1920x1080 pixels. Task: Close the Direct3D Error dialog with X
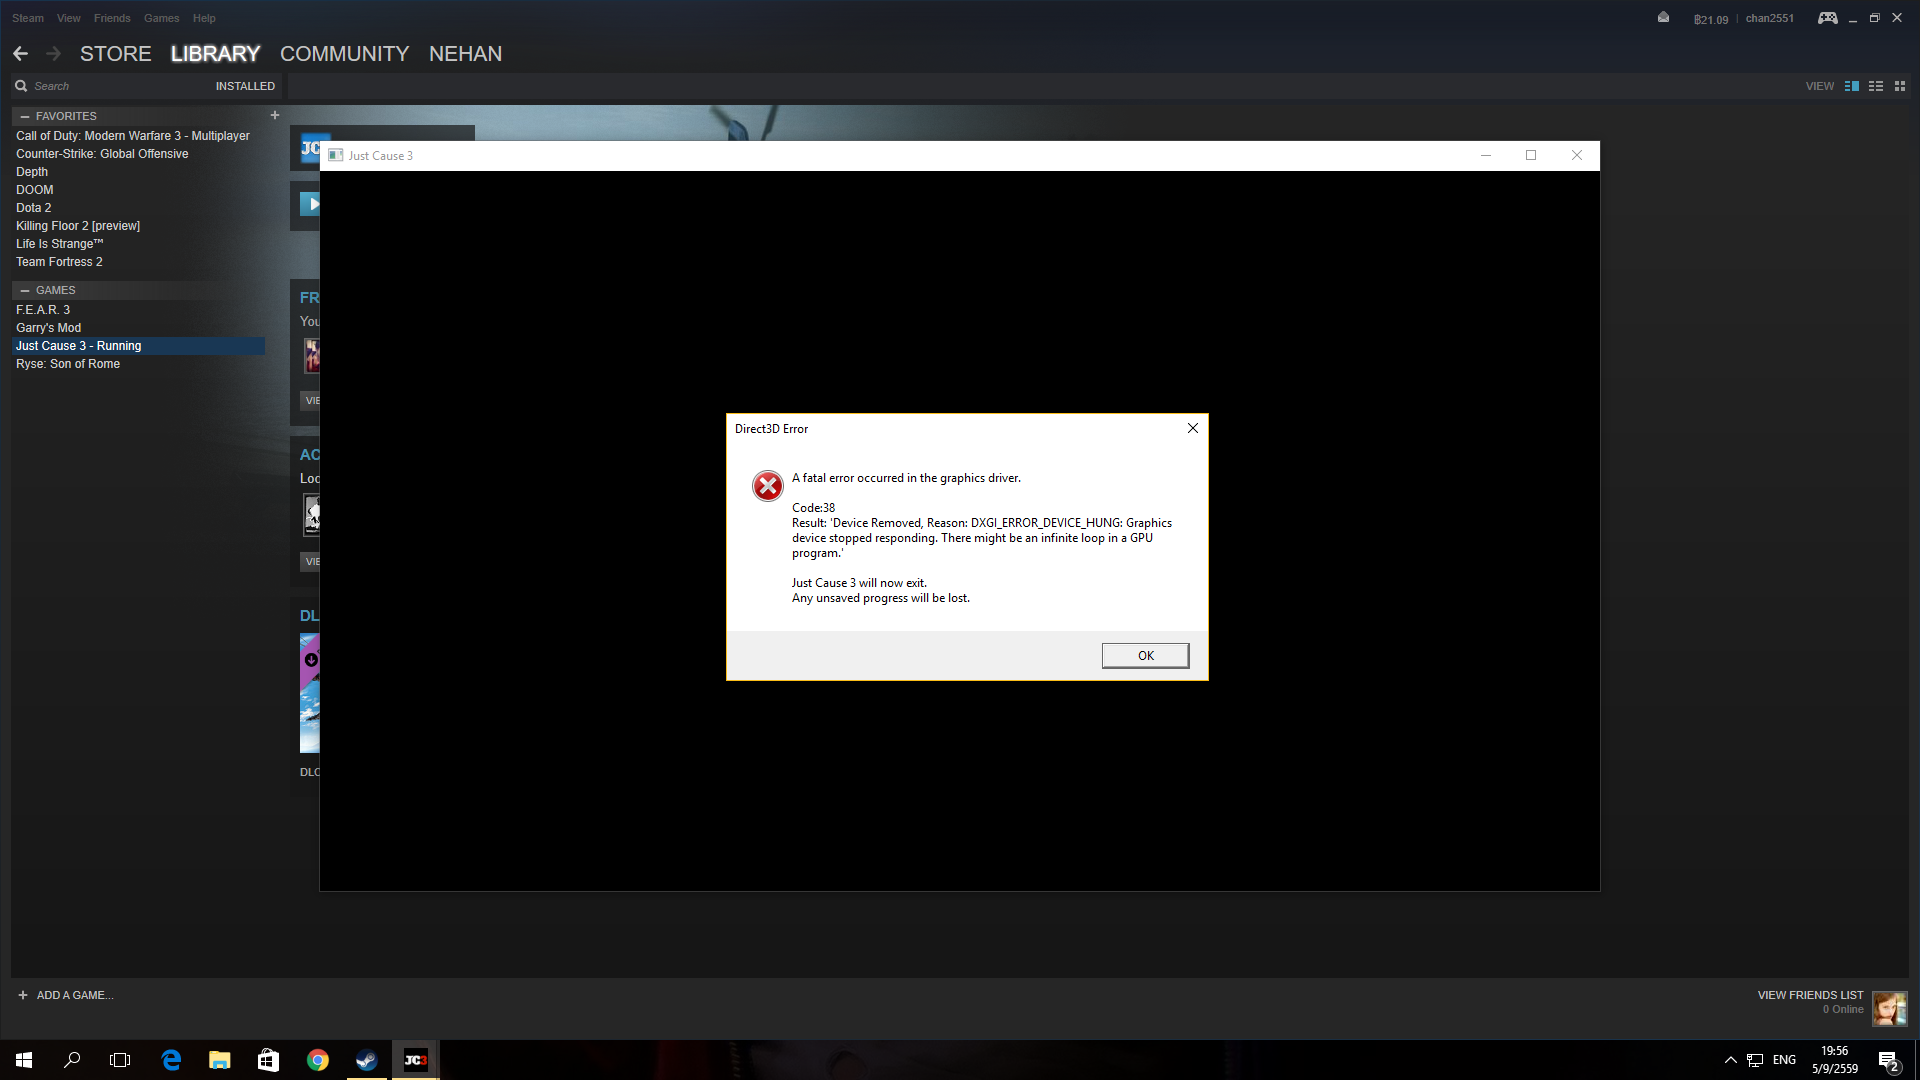[x=1192, y=428]
